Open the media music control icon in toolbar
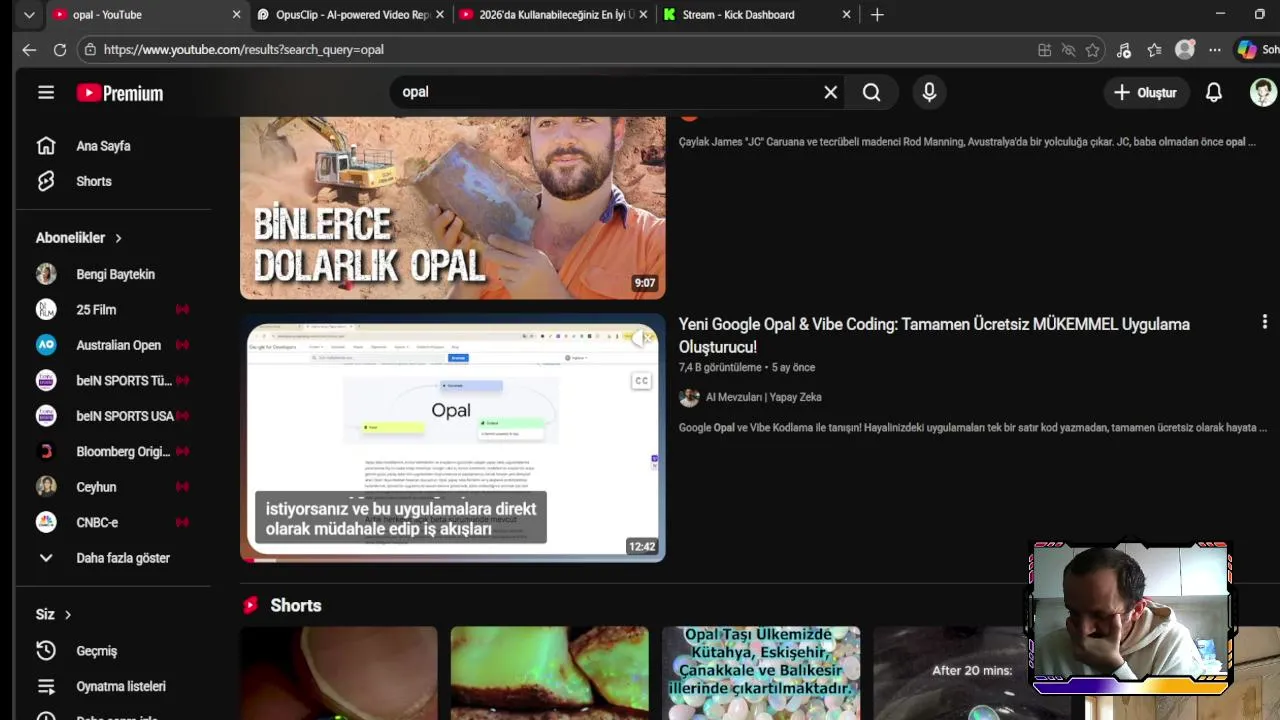 click(x=1123, y=50)
